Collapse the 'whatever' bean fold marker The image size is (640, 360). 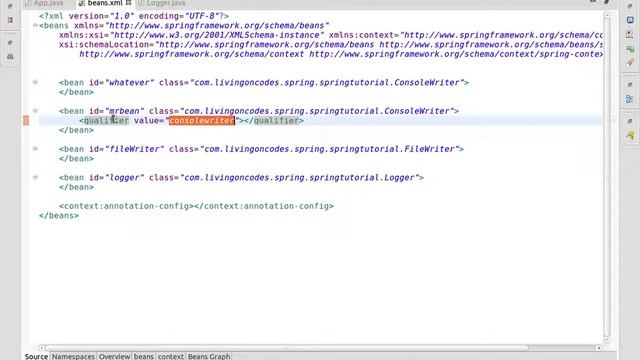point(35,82)
